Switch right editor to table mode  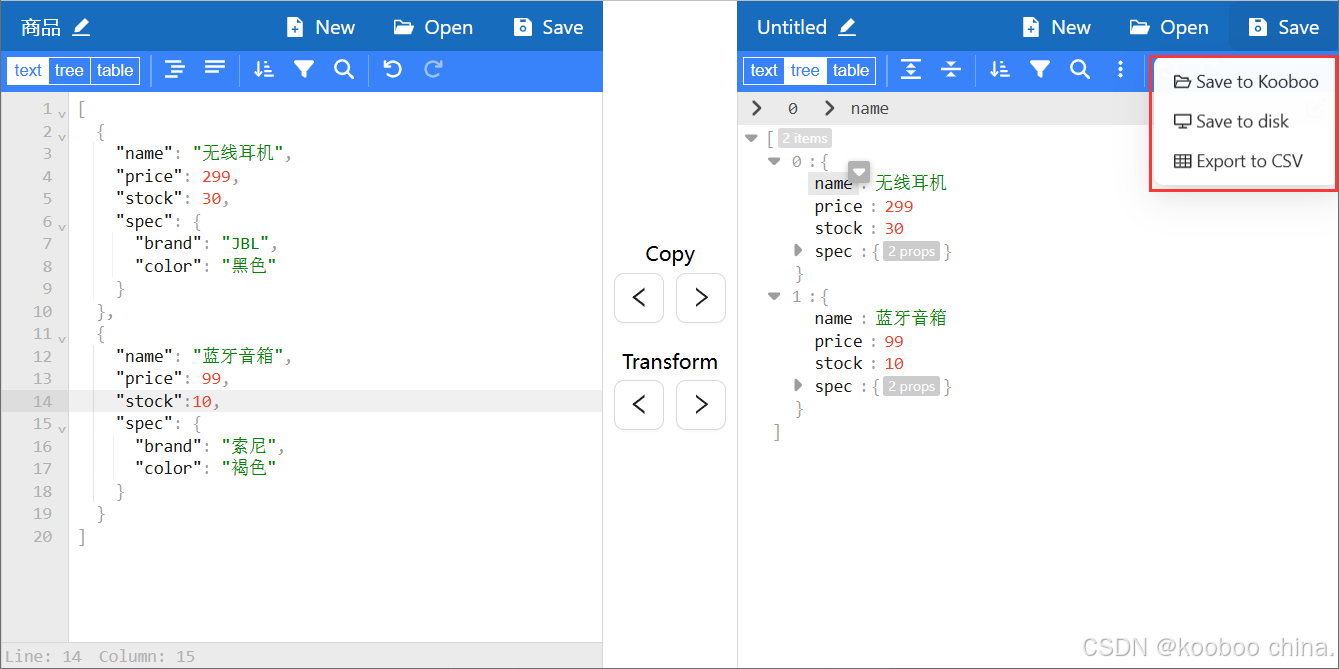[x=851, y=70]
